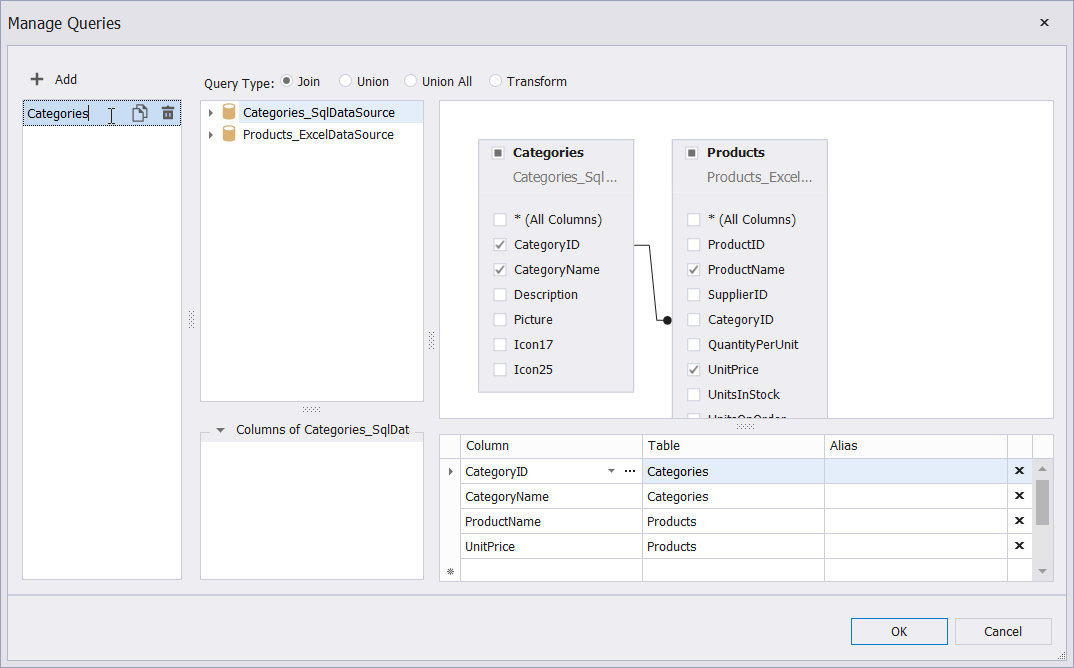Click the Categories_SqlDataSource database icon
This screenshot has width=1074, height=668.
tap(229, 112)
